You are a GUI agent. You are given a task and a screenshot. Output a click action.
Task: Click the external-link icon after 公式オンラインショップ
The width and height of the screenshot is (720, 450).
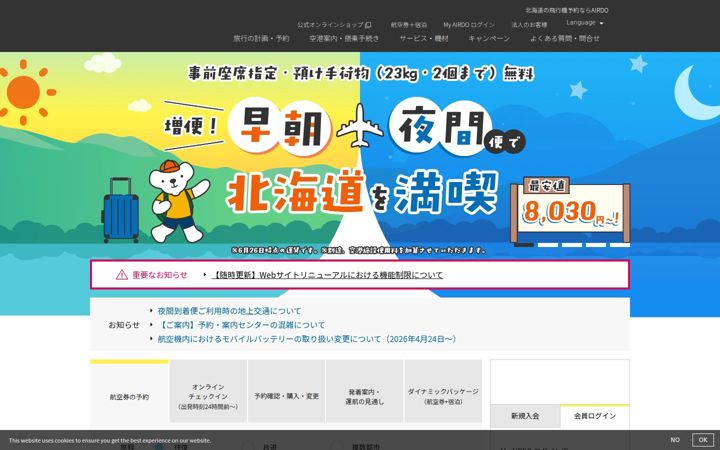point(368,25)
